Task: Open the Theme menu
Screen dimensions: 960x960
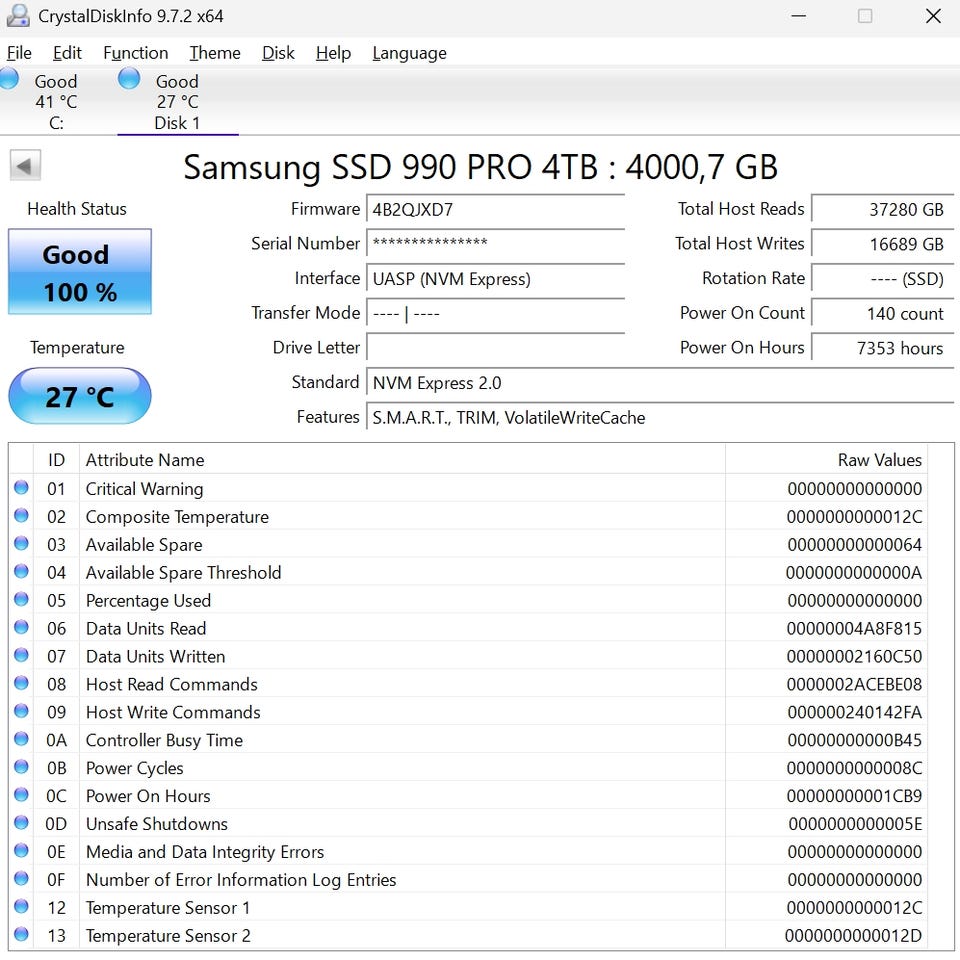Action: (x=215, y=53)
